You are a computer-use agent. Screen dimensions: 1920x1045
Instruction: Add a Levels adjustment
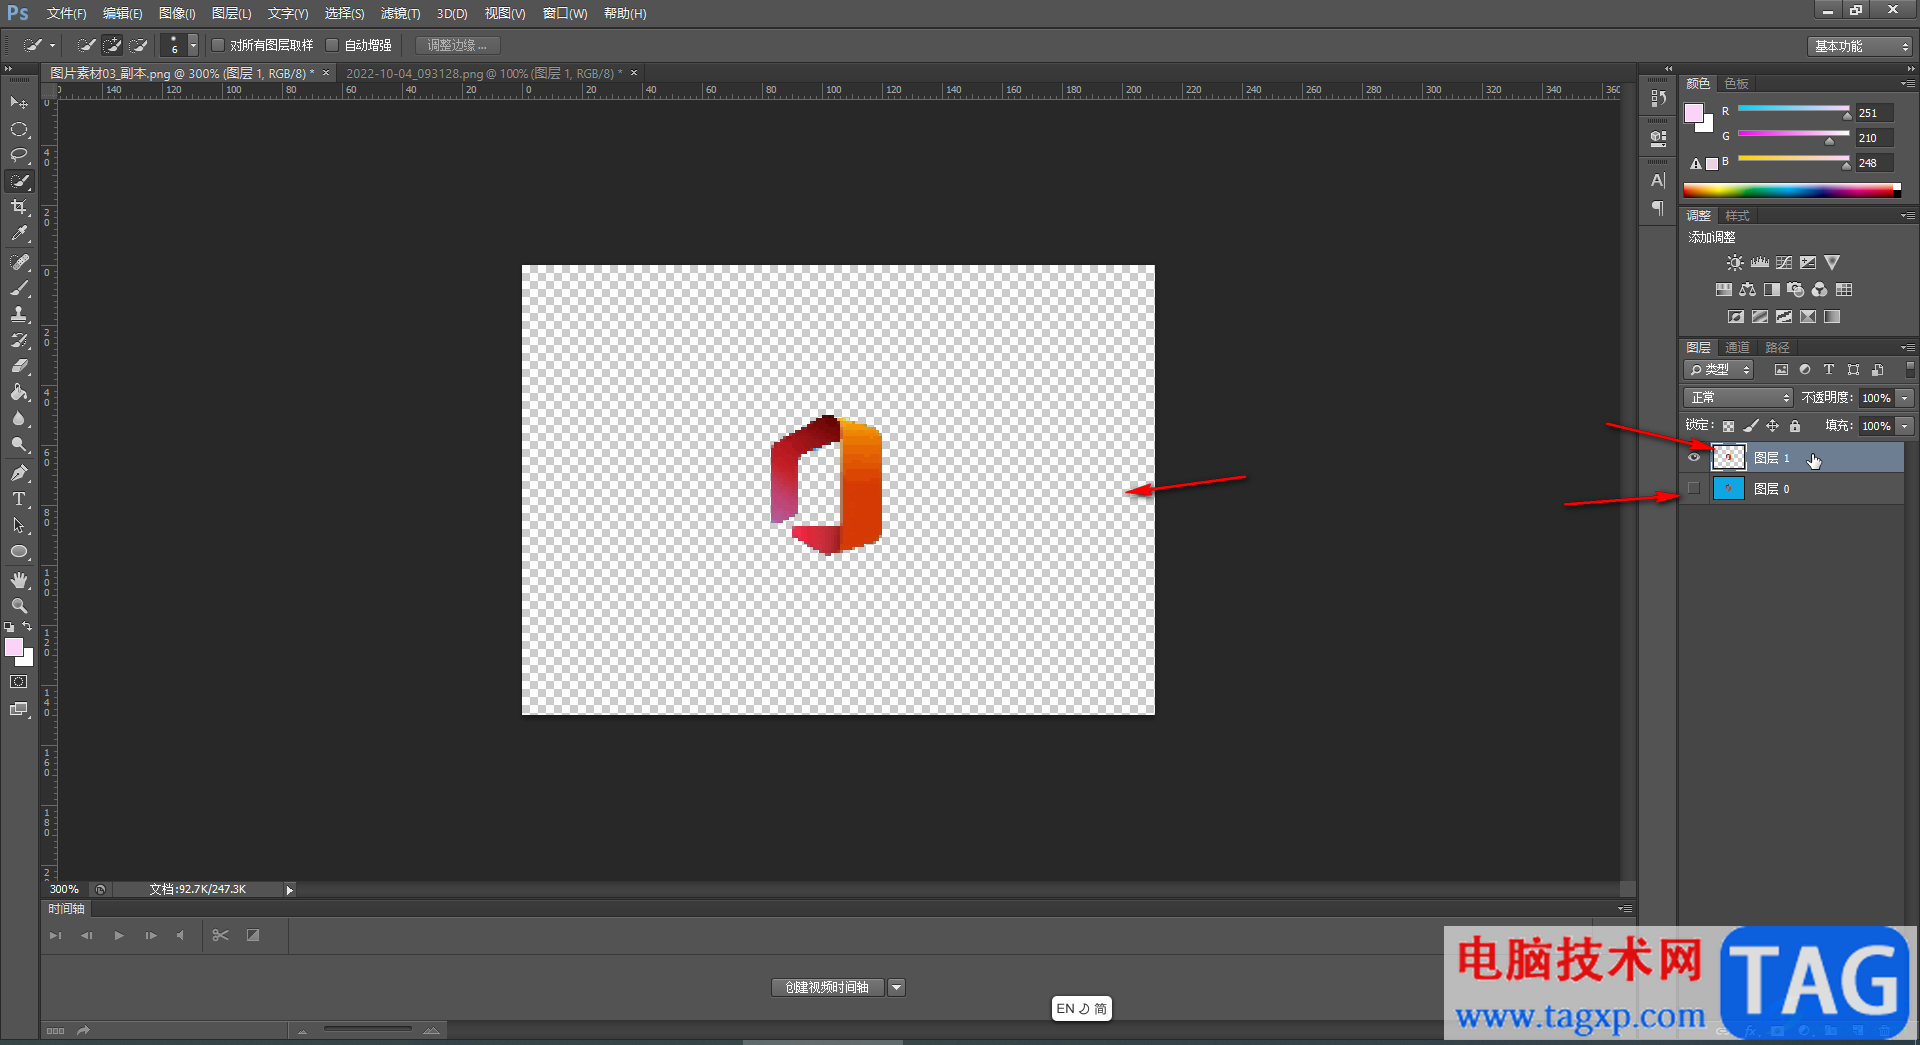click(x=1760, y=263)
